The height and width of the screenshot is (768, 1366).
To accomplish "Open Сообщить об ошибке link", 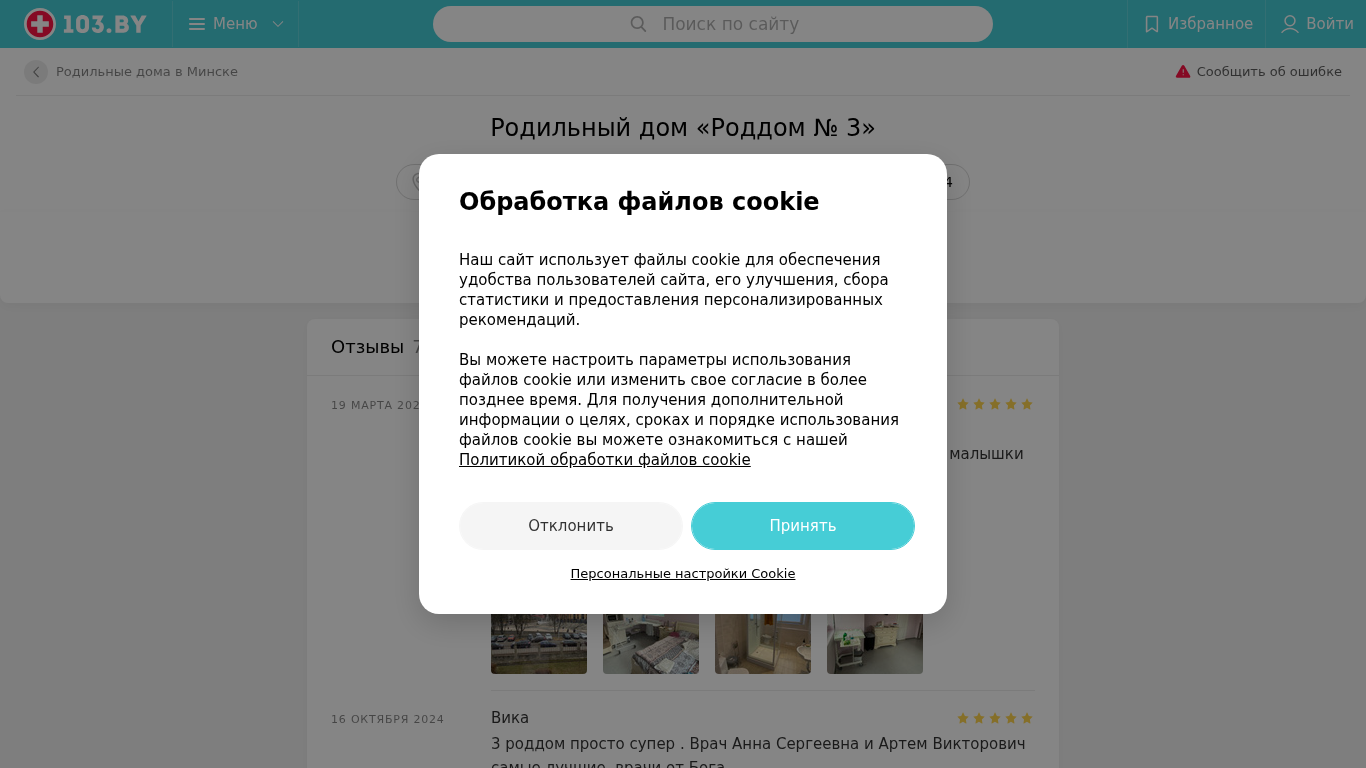I will click(1269, 72).
